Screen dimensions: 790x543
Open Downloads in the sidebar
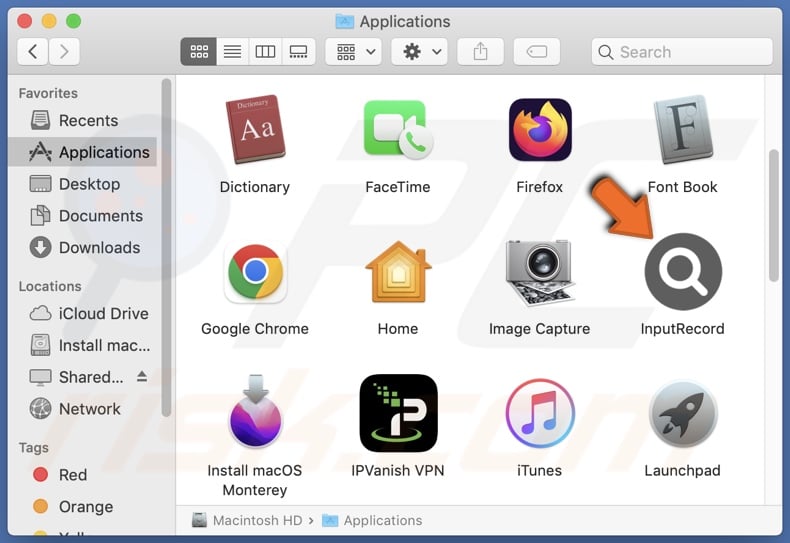point(83,247)
